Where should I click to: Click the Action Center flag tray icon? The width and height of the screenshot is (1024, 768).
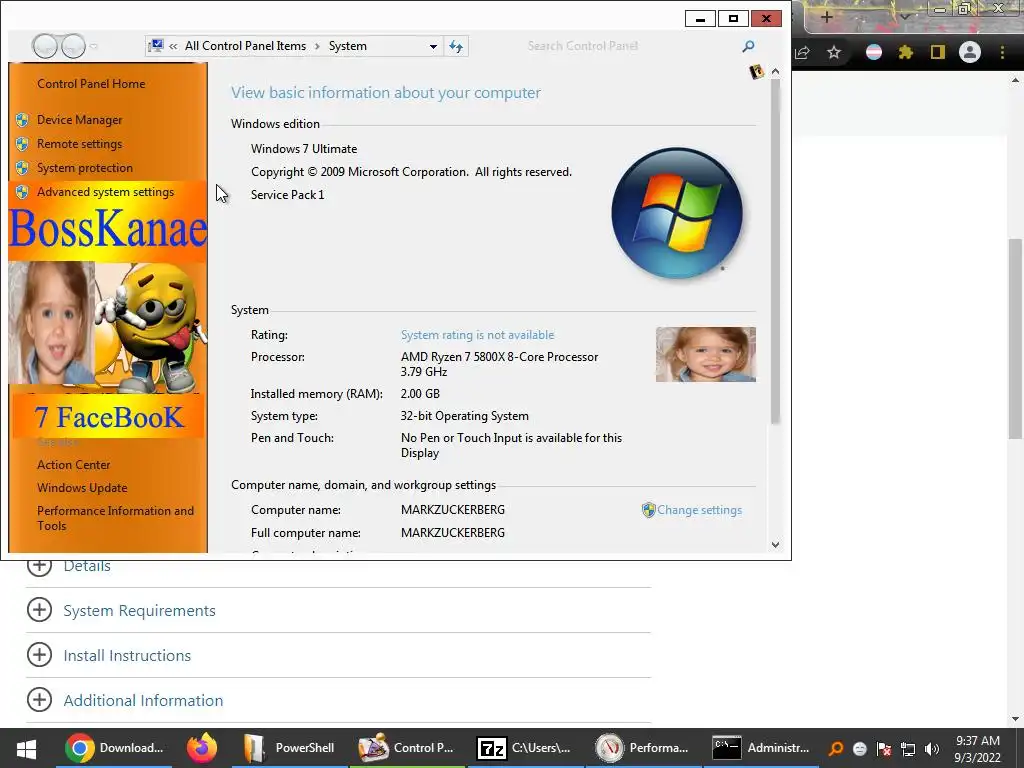(x=884, y=749)
